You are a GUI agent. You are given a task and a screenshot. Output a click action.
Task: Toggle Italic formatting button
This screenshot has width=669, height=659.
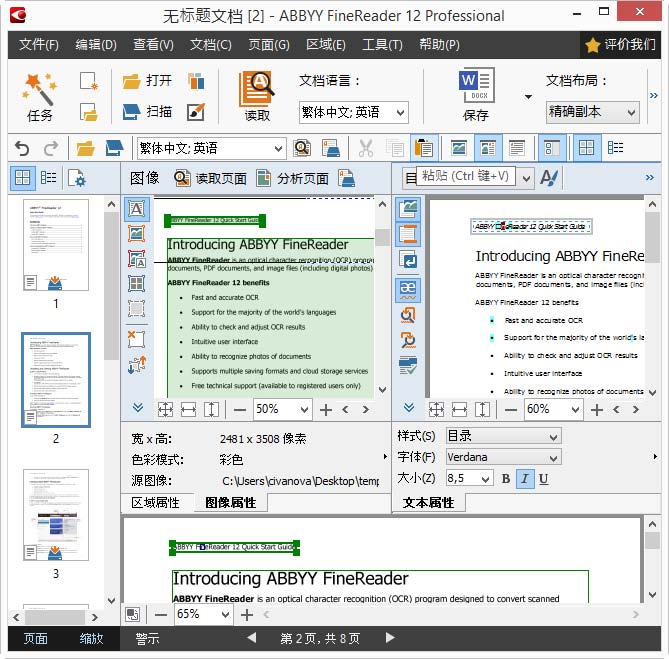point(525,479)
